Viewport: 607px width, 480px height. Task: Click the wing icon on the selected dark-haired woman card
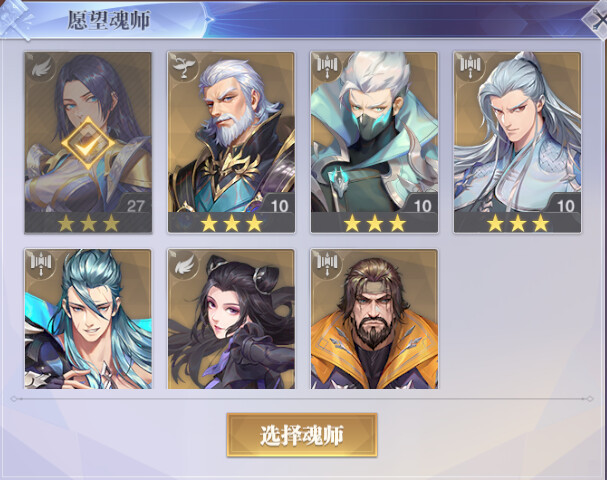click(x=41, y=68)
